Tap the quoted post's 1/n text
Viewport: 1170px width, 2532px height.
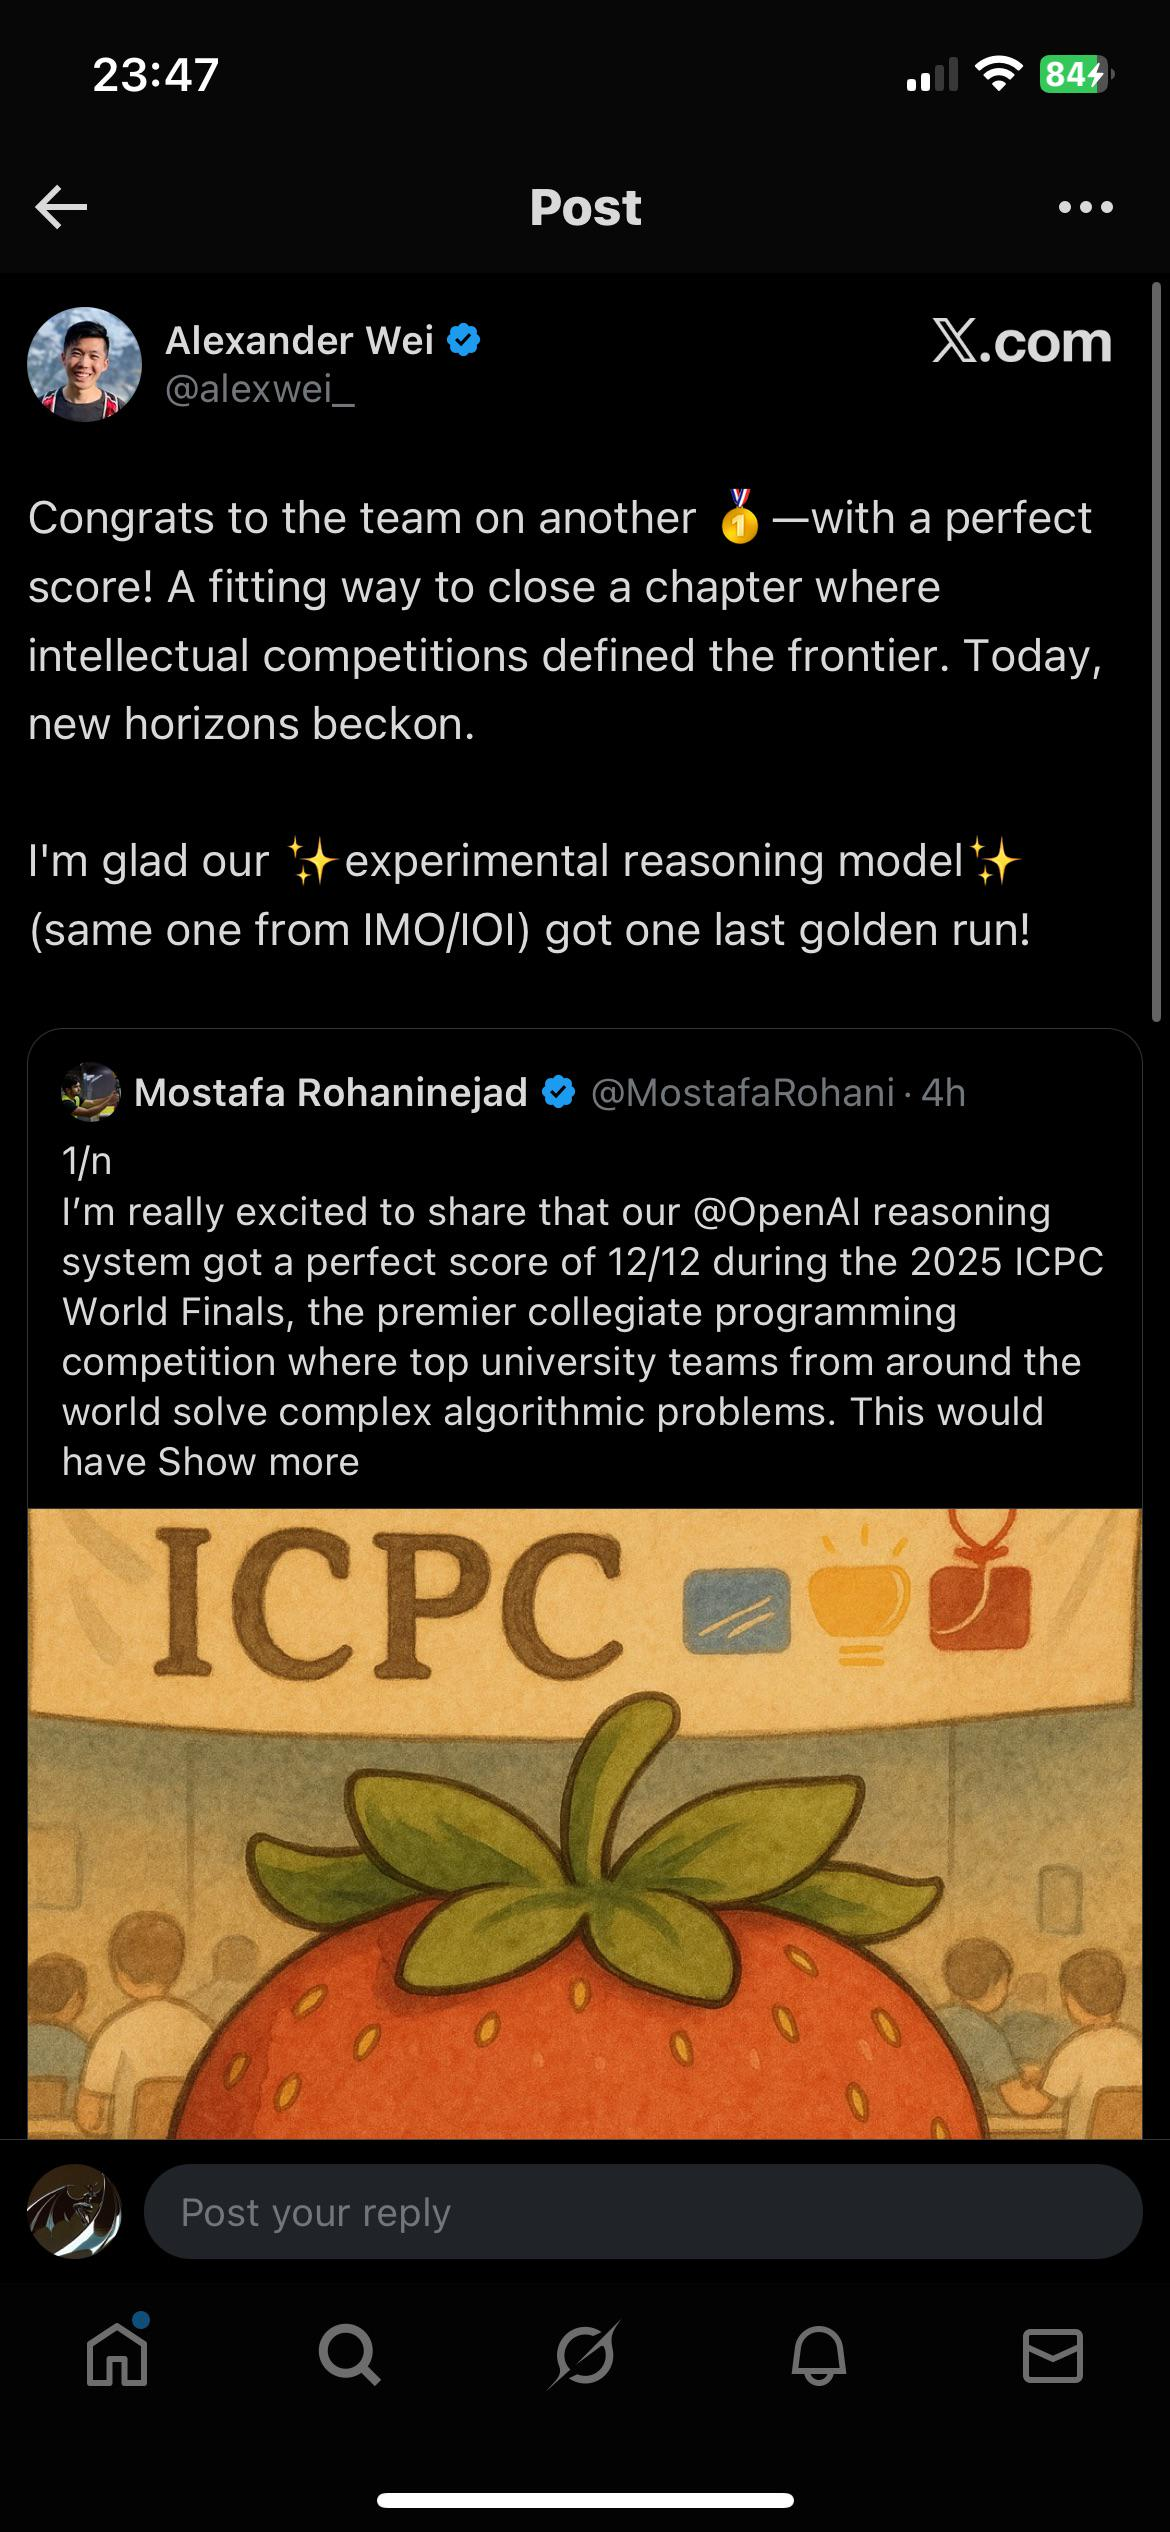tap(87, 1161)
